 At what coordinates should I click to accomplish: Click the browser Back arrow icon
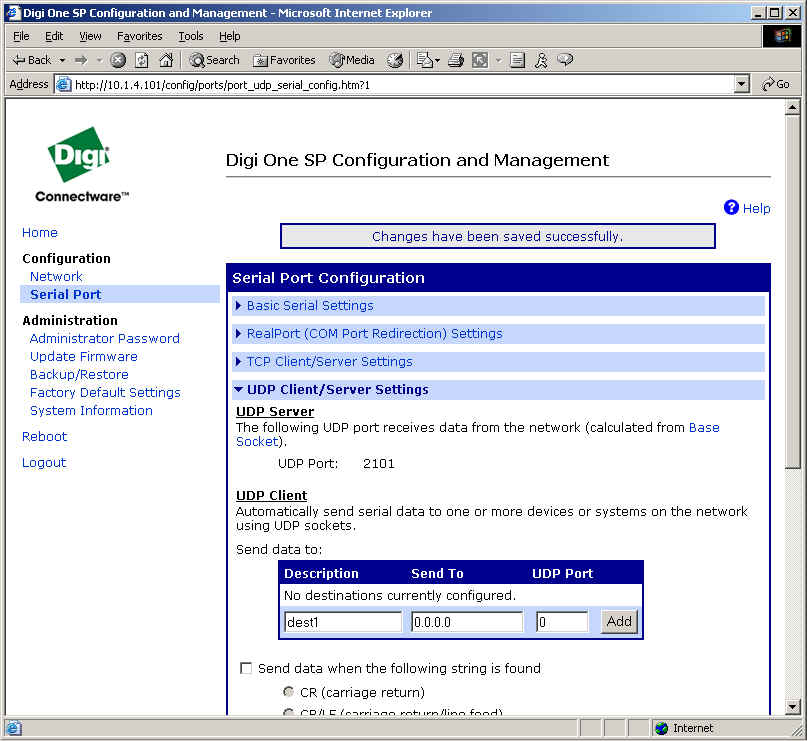coord(20,60)
